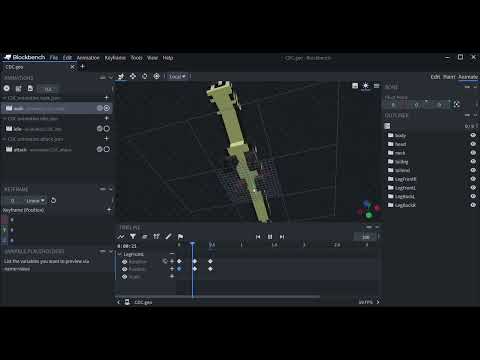Open the Animation menu
This screenshot has width=480, height=360.
(x=88, y=58)
